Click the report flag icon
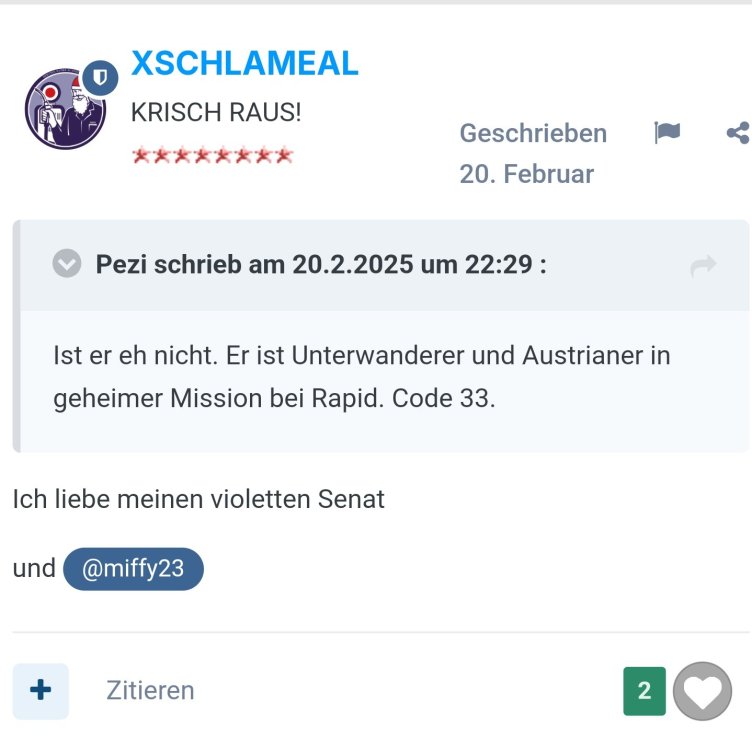The image size is (752, 750). (667, 133)
